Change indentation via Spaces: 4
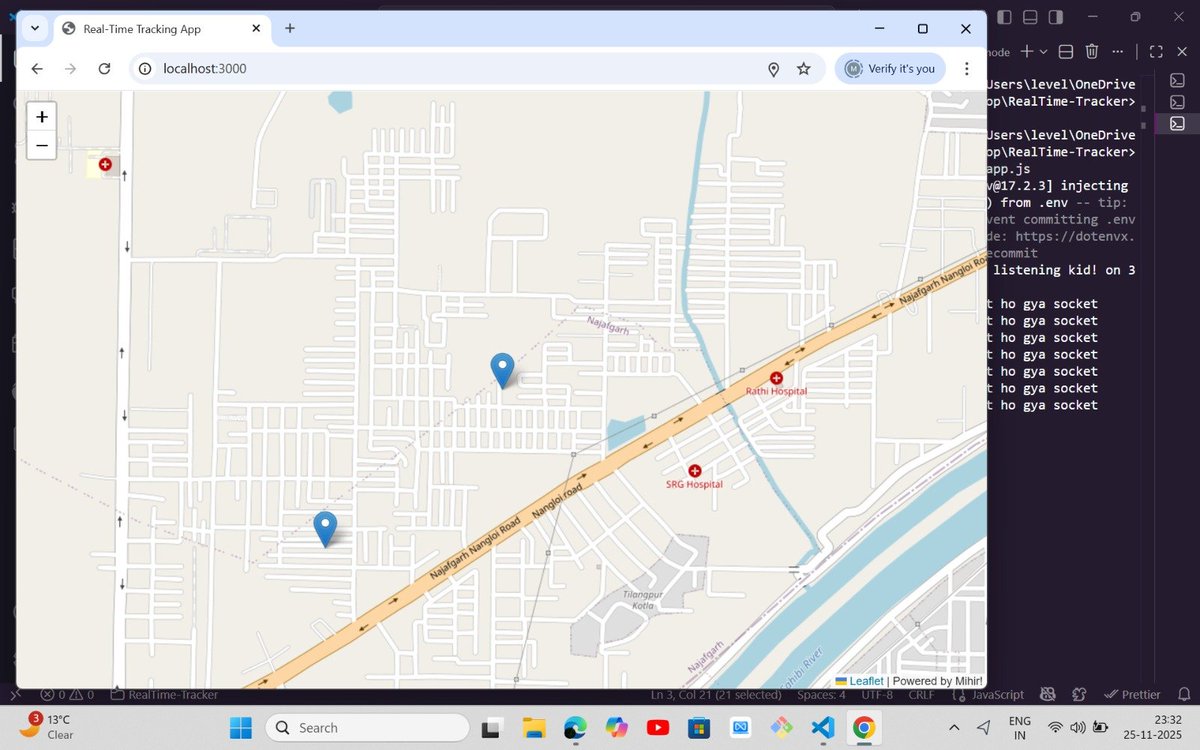 [x=821, y=694]
